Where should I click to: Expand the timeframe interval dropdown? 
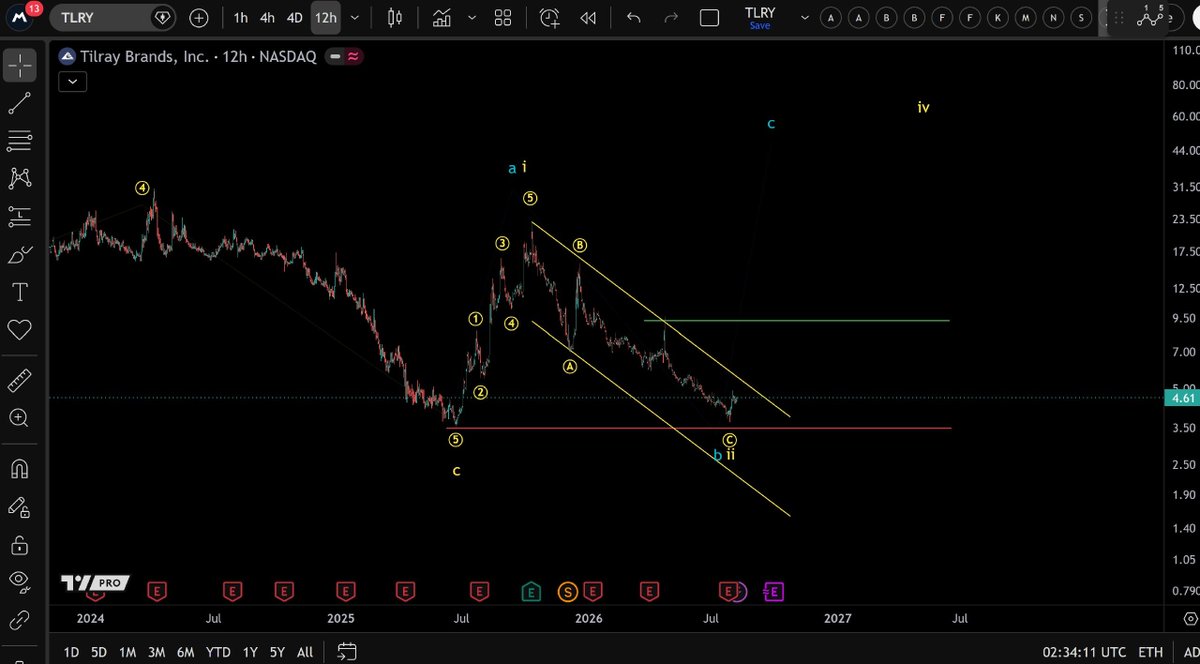[355, 18]
